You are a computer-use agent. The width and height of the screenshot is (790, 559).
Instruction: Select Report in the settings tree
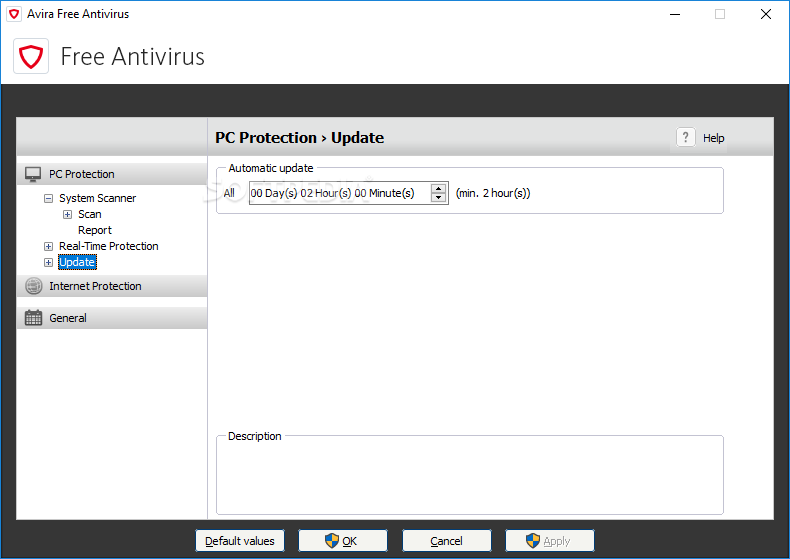tap(95, 230)
